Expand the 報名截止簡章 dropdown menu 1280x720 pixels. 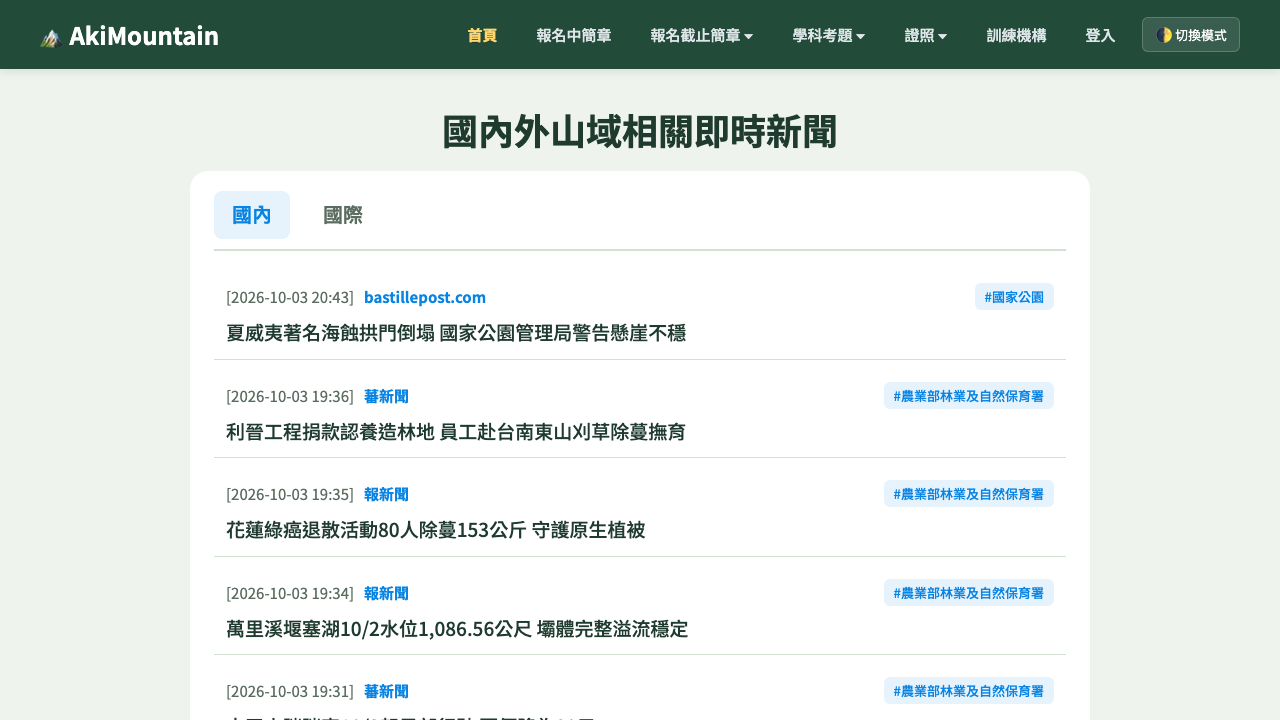pyautogui.click(x=701, y=35)
